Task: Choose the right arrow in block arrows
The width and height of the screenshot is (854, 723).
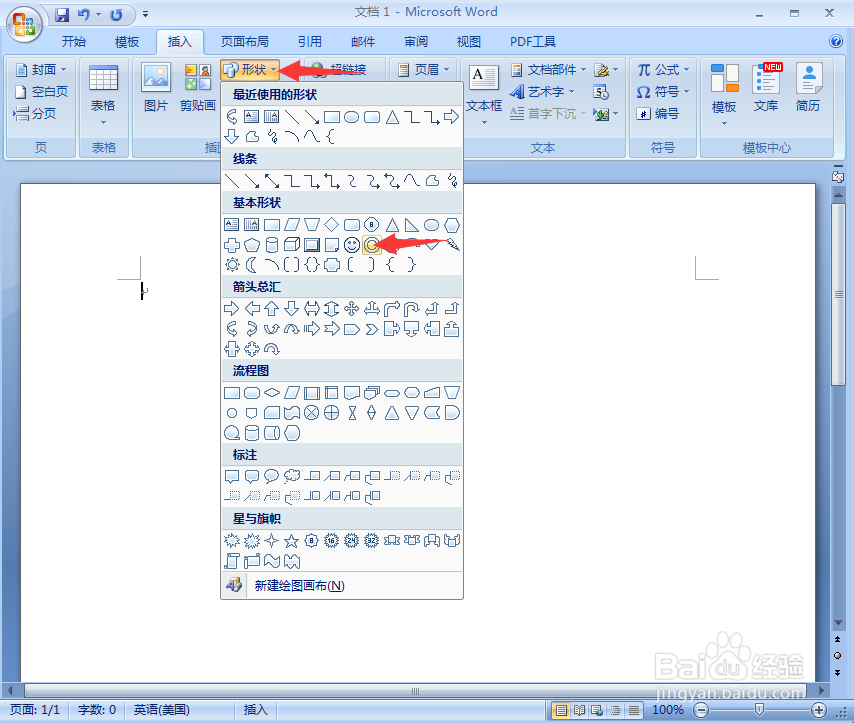Action: [x=232, y=309]
